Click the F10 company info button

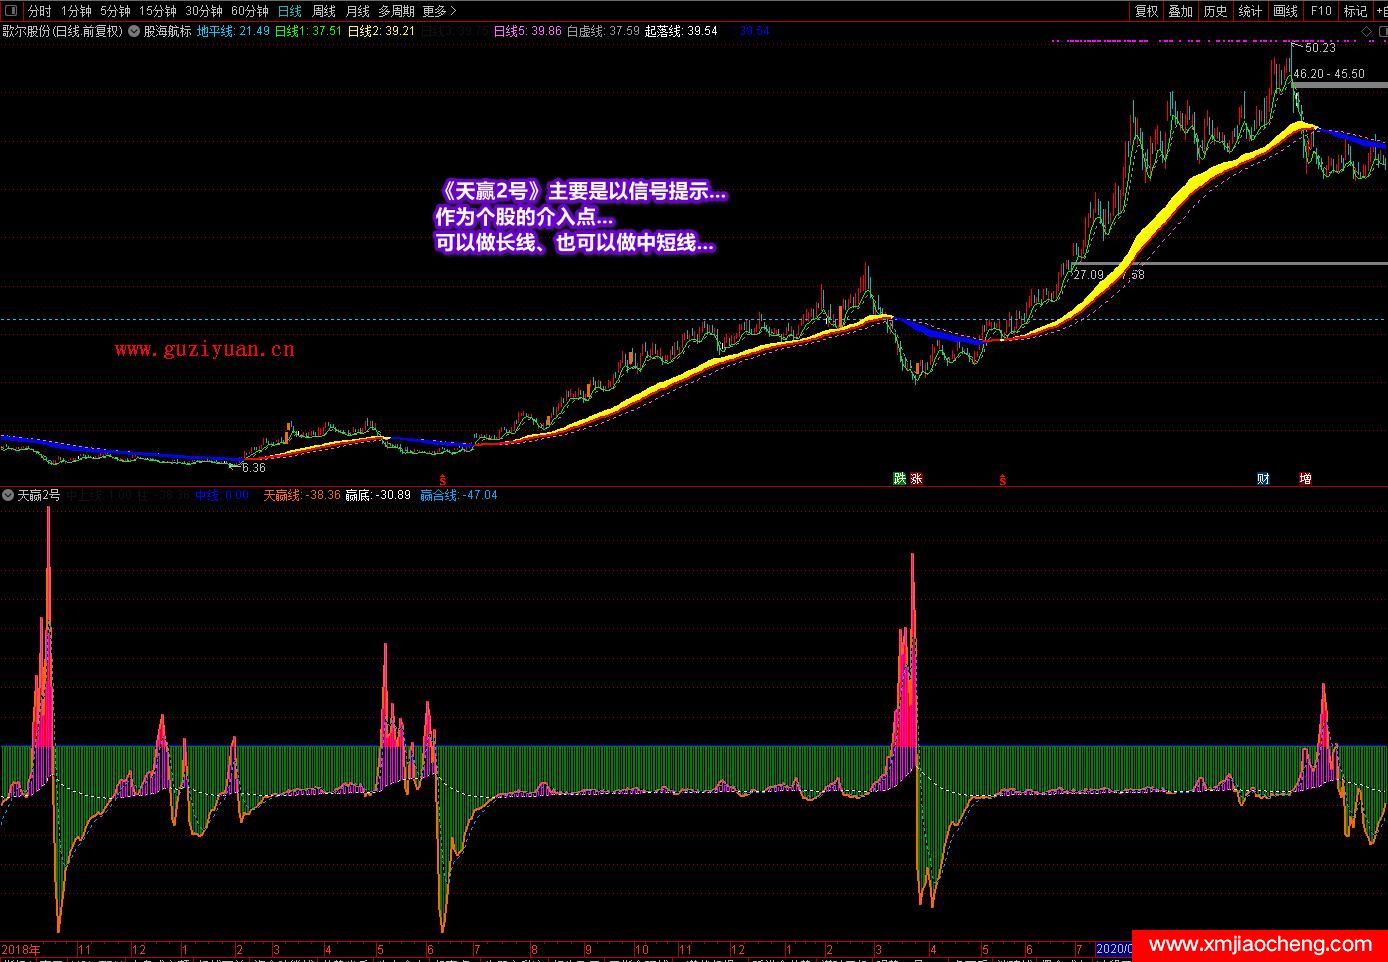click(x=1321, y=11)
